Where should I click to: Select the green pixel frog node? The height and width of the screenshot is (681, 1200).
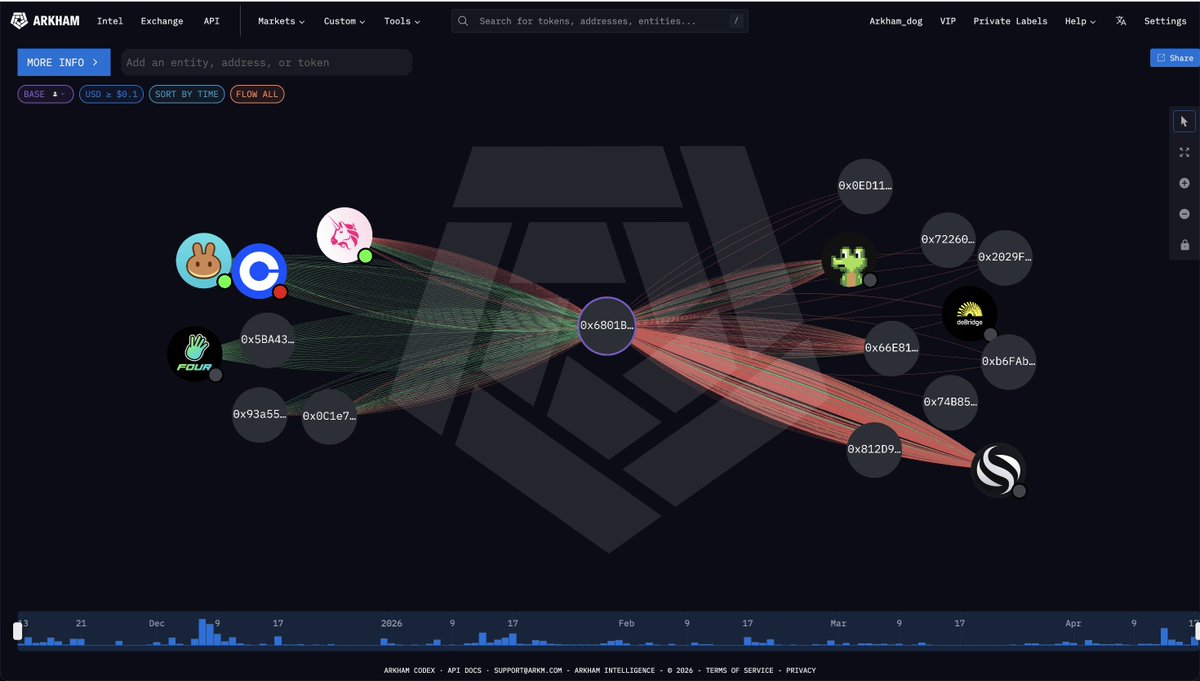[849, 260]
